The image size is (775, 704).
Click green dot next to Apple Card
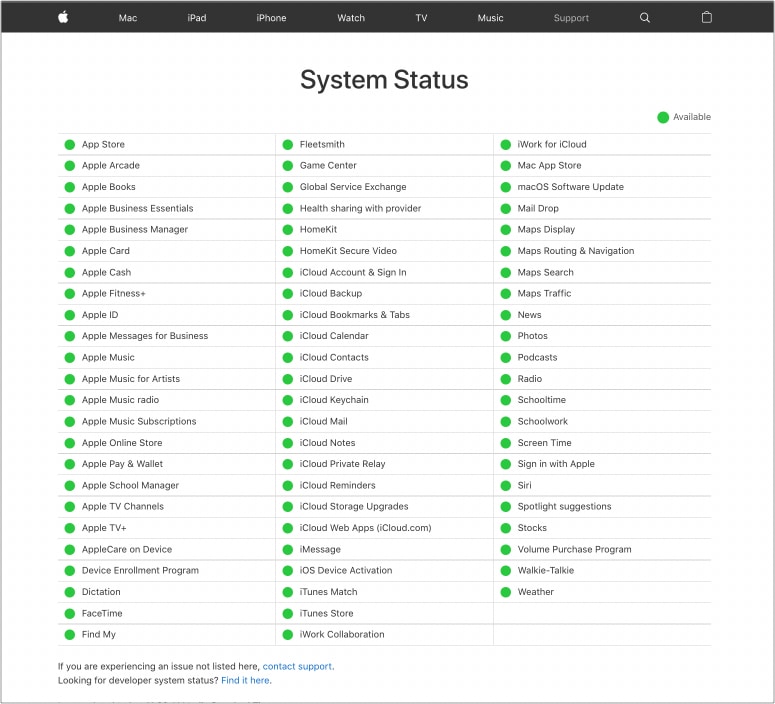[x=70, y=251]
